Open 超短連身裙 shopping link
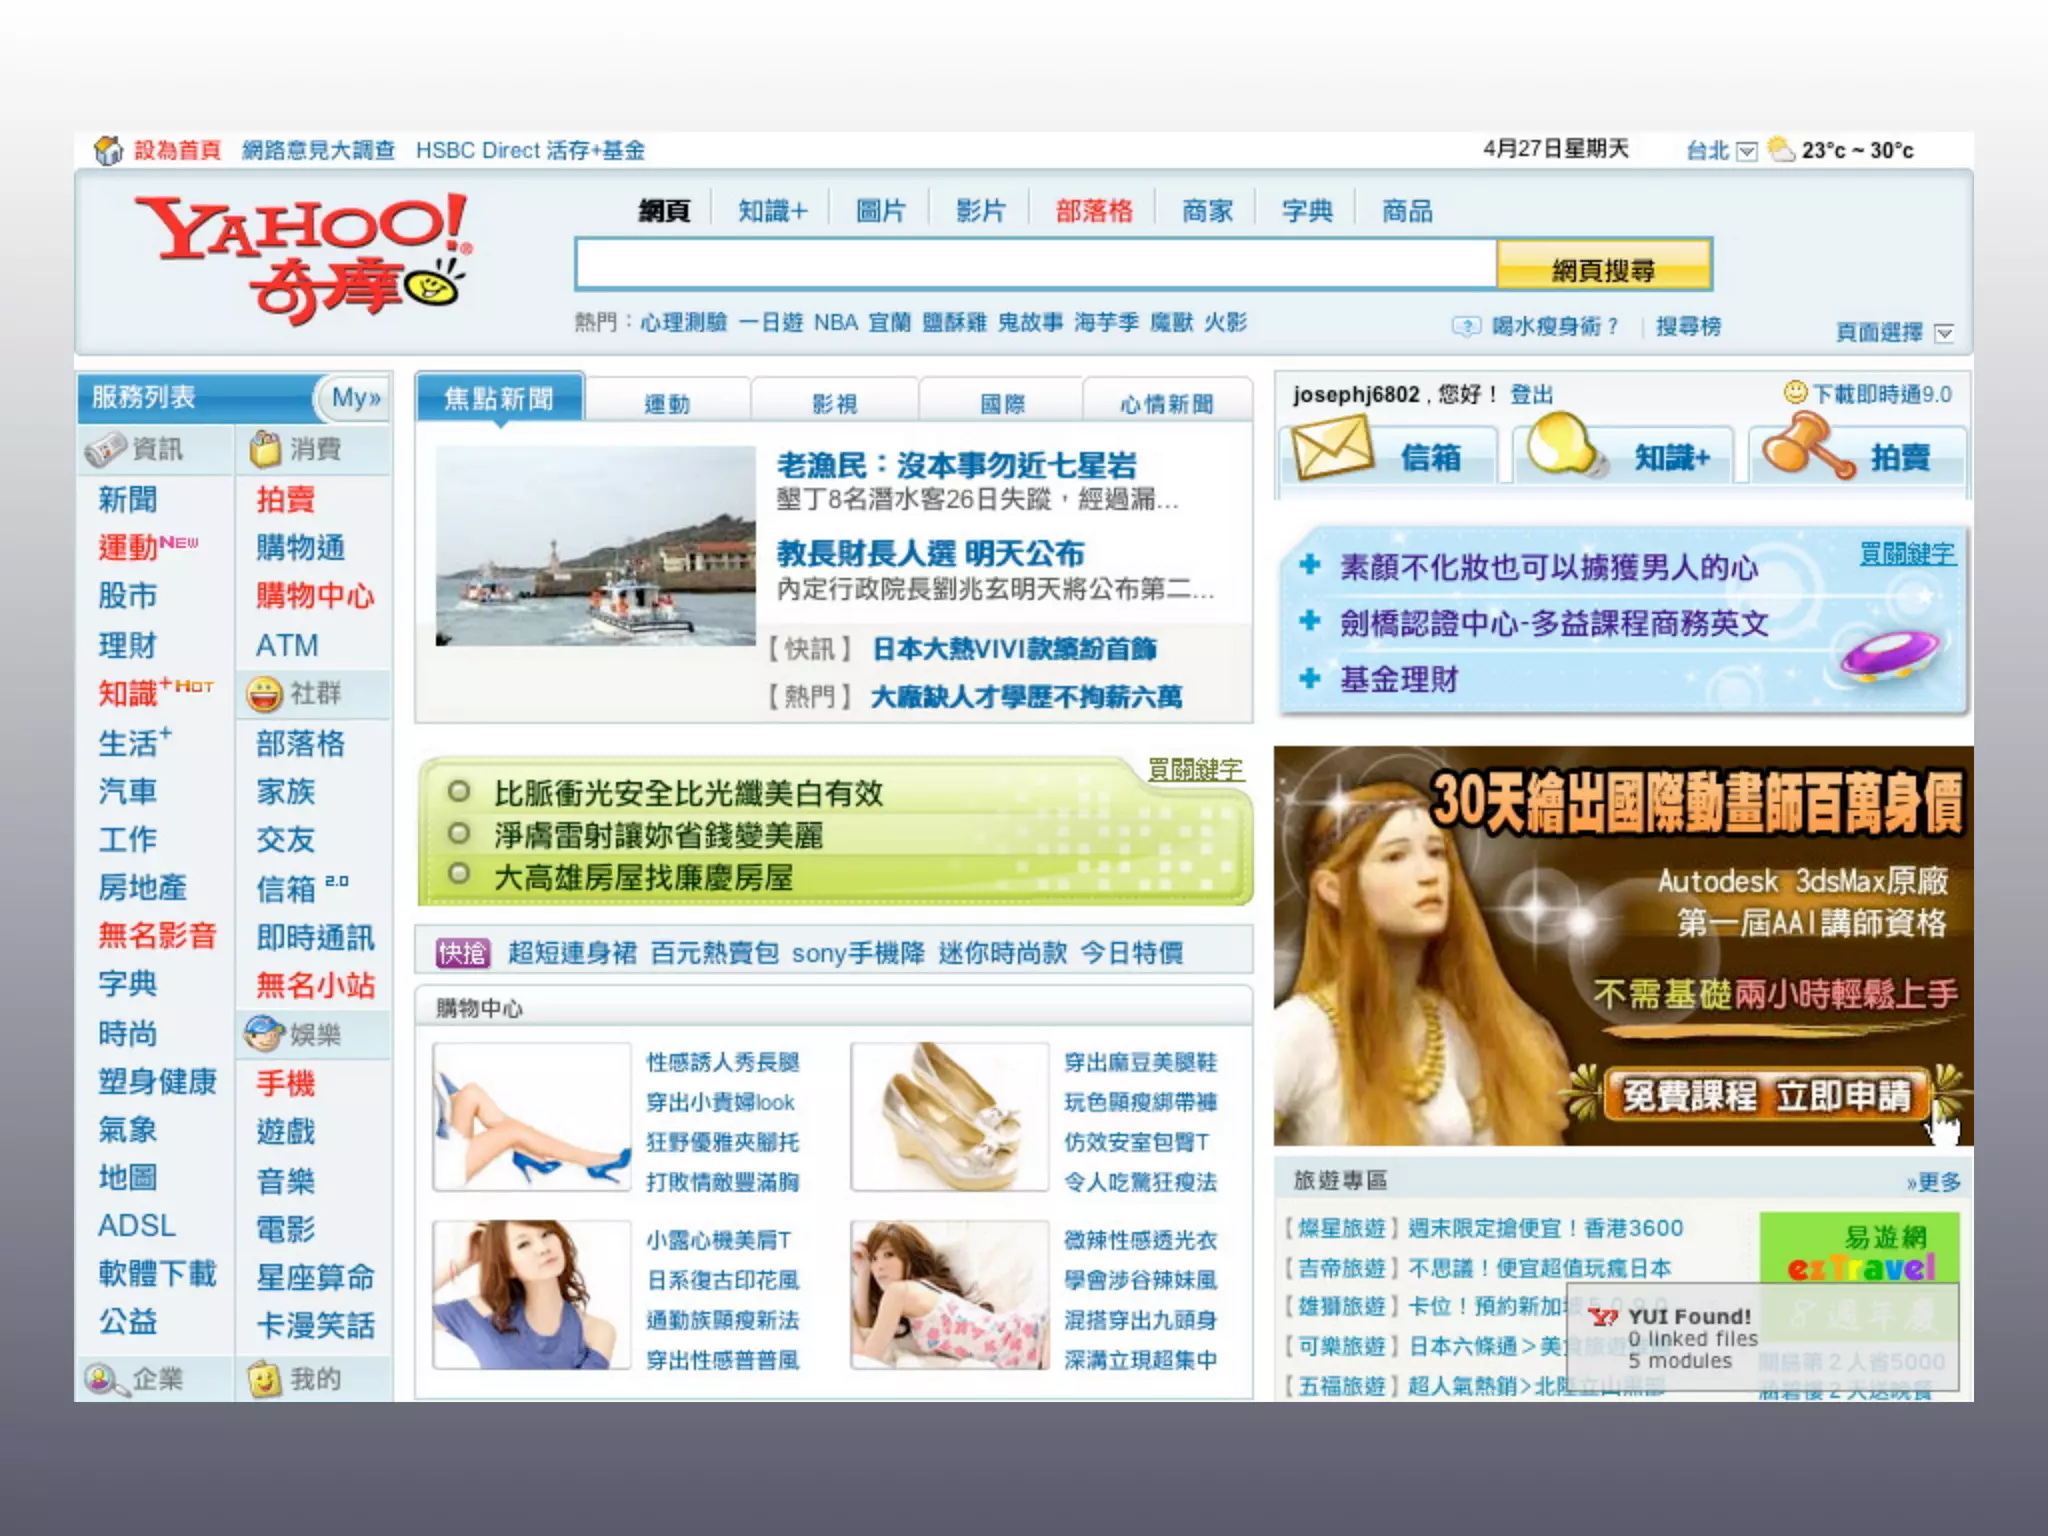2048x1536 pixels. (x=572, y=953)
